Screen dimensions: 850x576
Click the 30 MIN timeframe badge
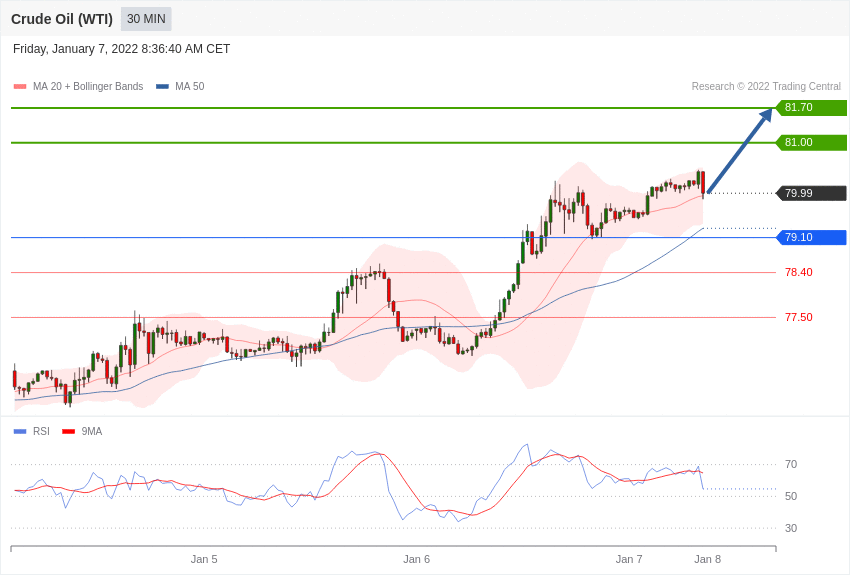click(146, 19)
